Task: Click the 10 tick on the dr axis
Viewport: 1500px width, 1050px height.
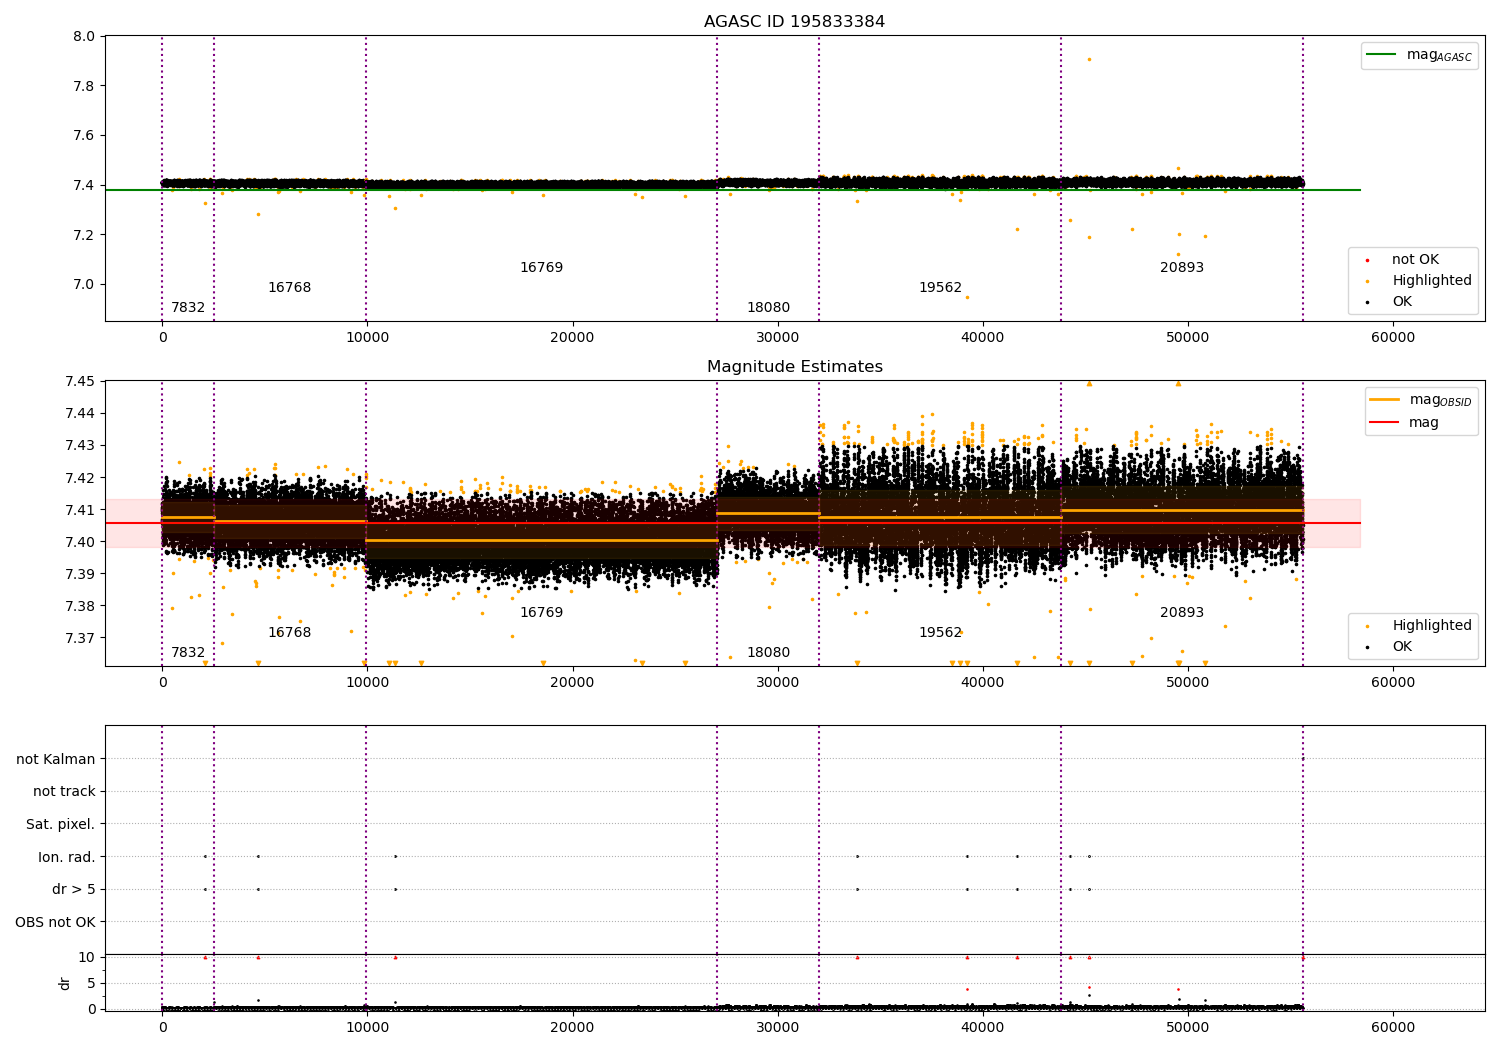Action: pos(87,957)
